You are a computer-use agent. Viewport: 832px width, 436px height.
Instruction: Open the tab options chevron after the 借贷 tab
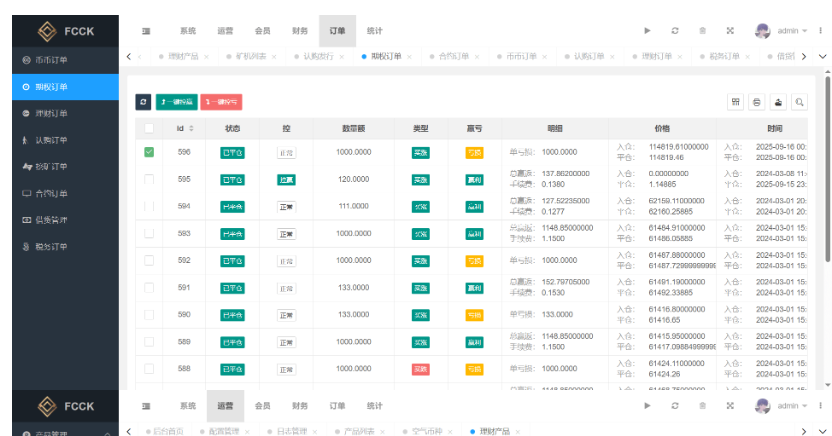822,57
